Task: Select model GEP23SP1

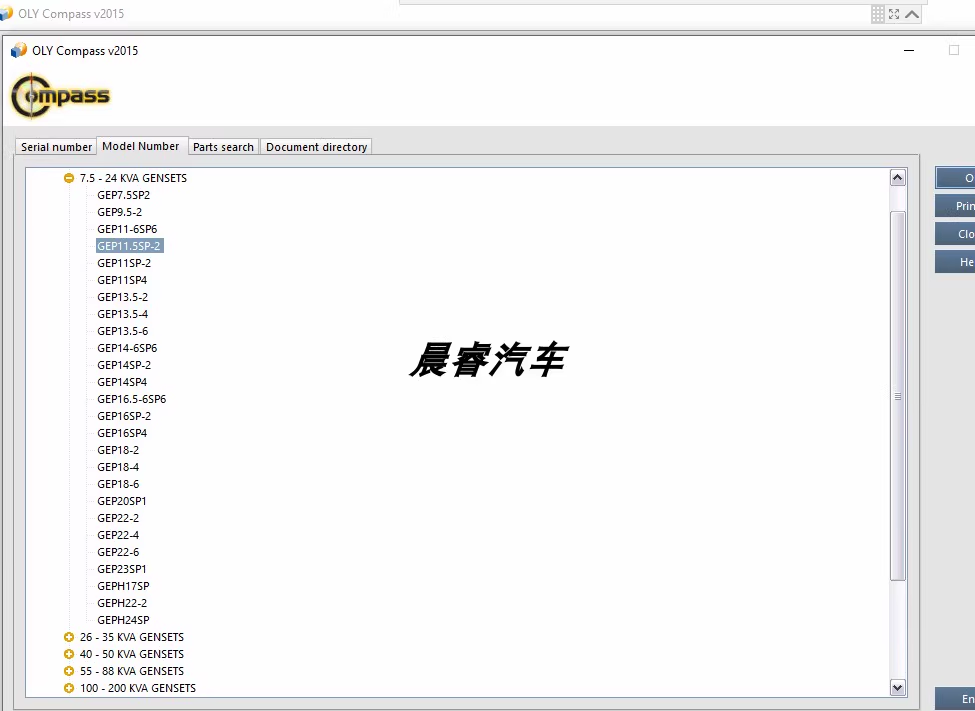Action: coord(122,569)
